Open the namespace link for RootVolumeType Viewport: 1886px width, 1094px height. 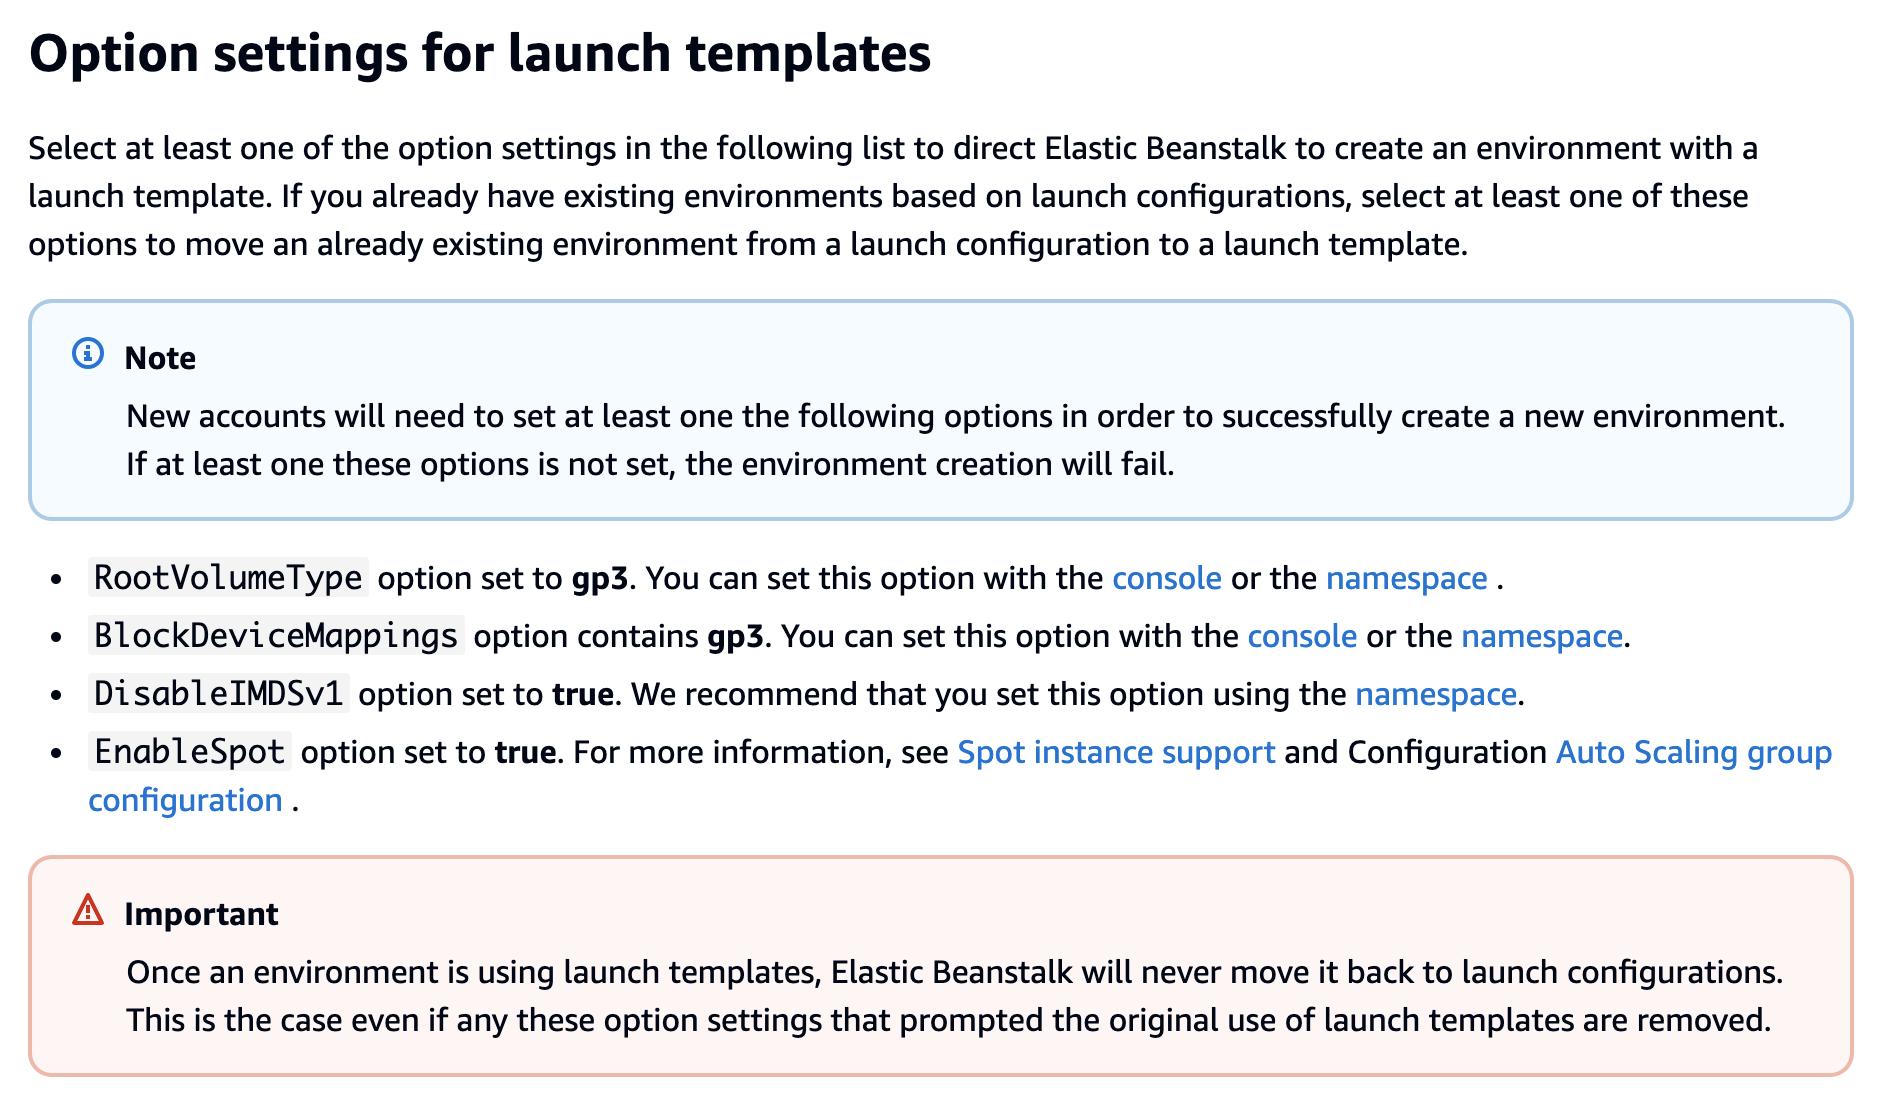click(1406, 579)
